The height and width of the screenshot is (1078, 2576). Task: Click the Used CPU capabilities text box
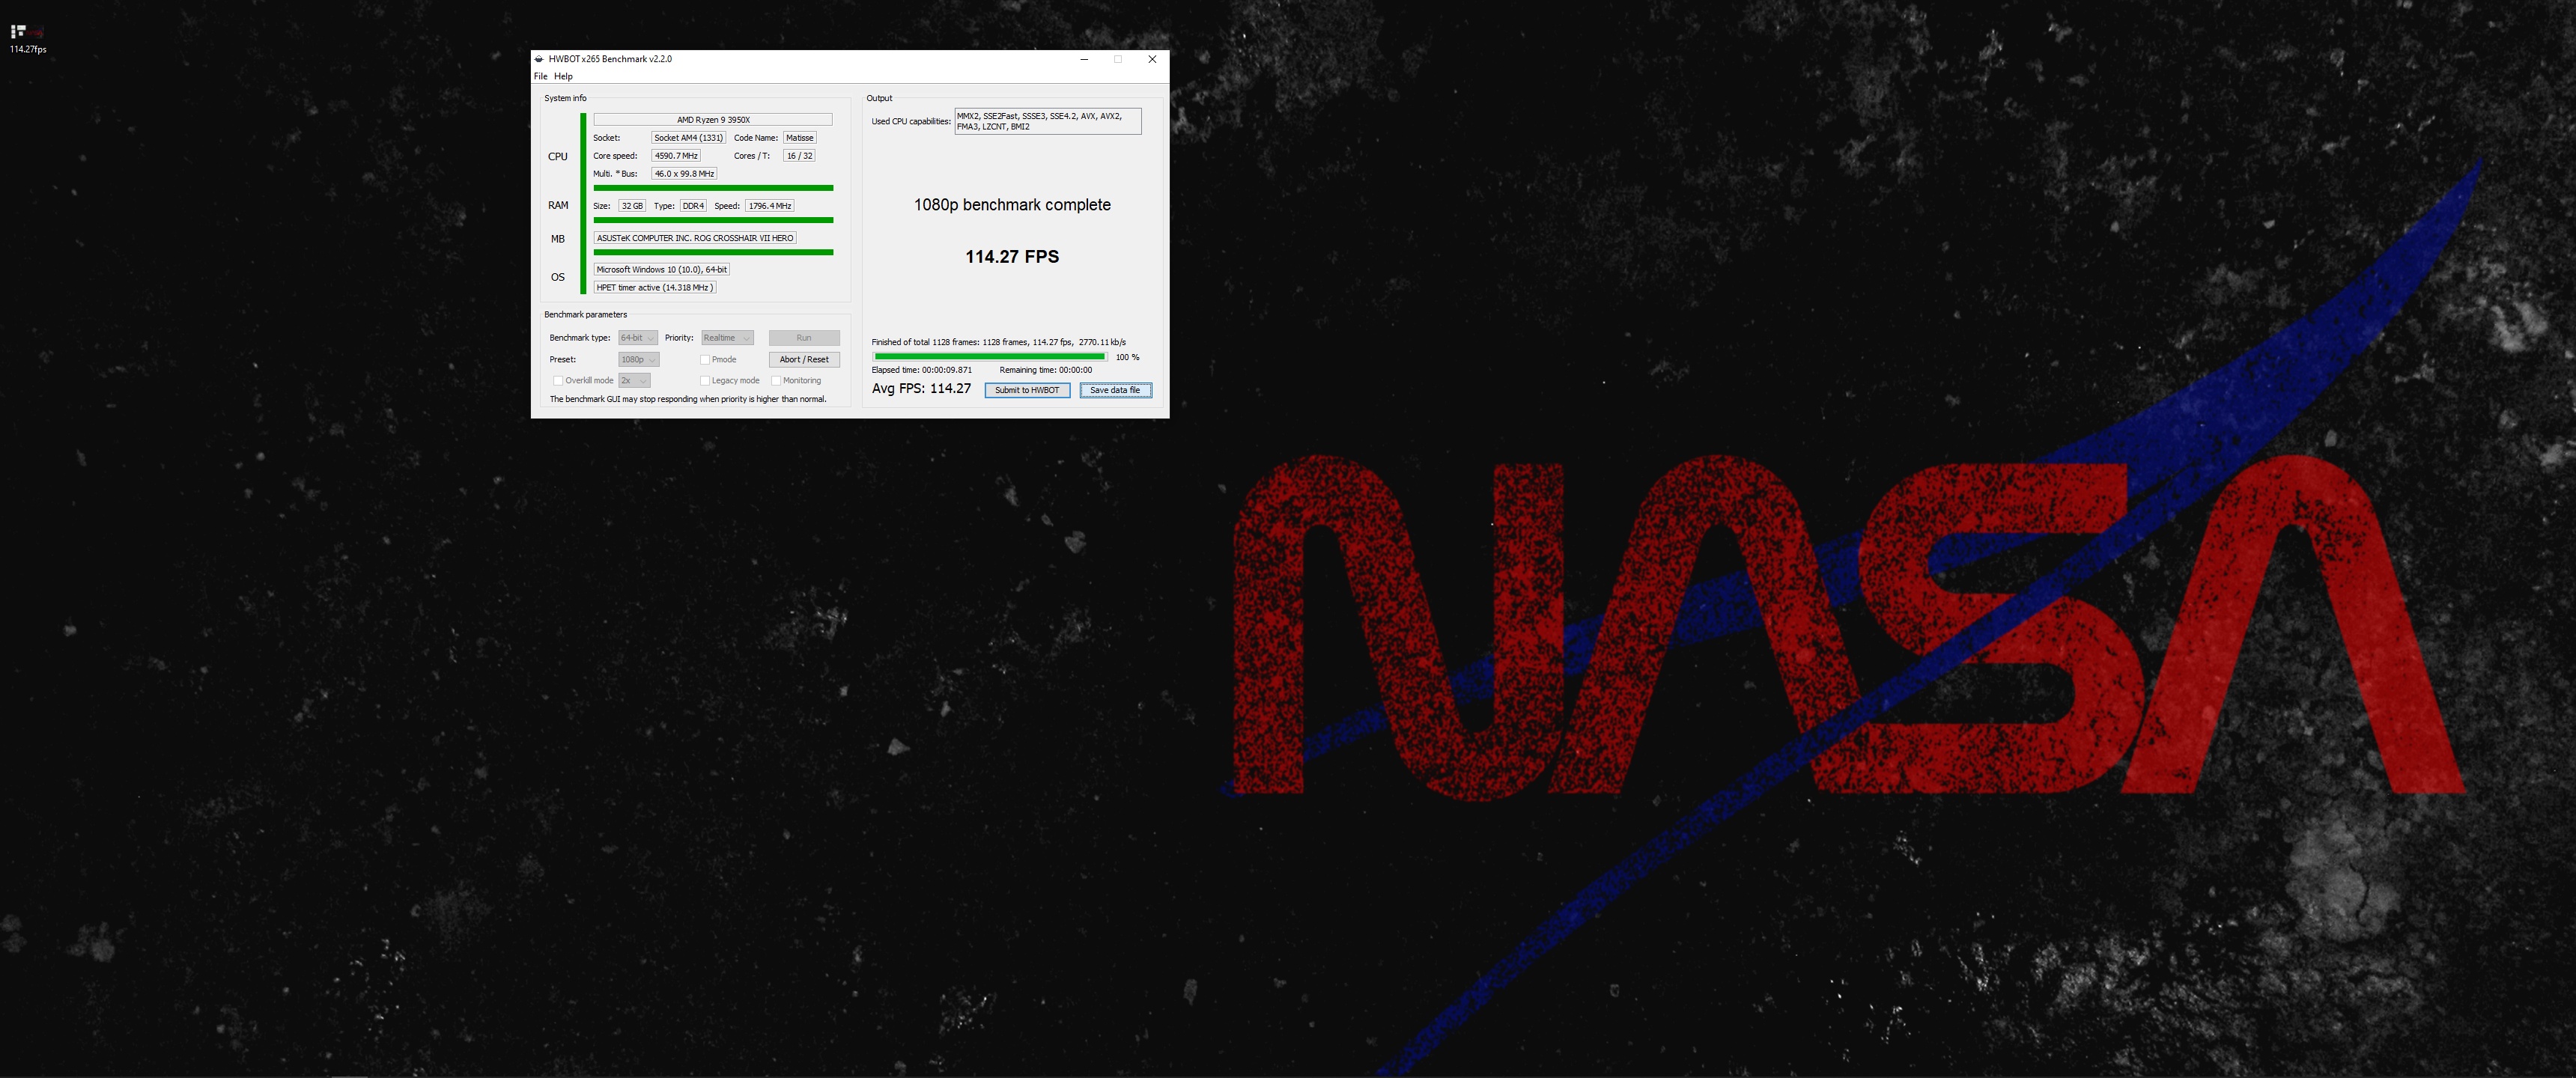[x=1048, y=121]
